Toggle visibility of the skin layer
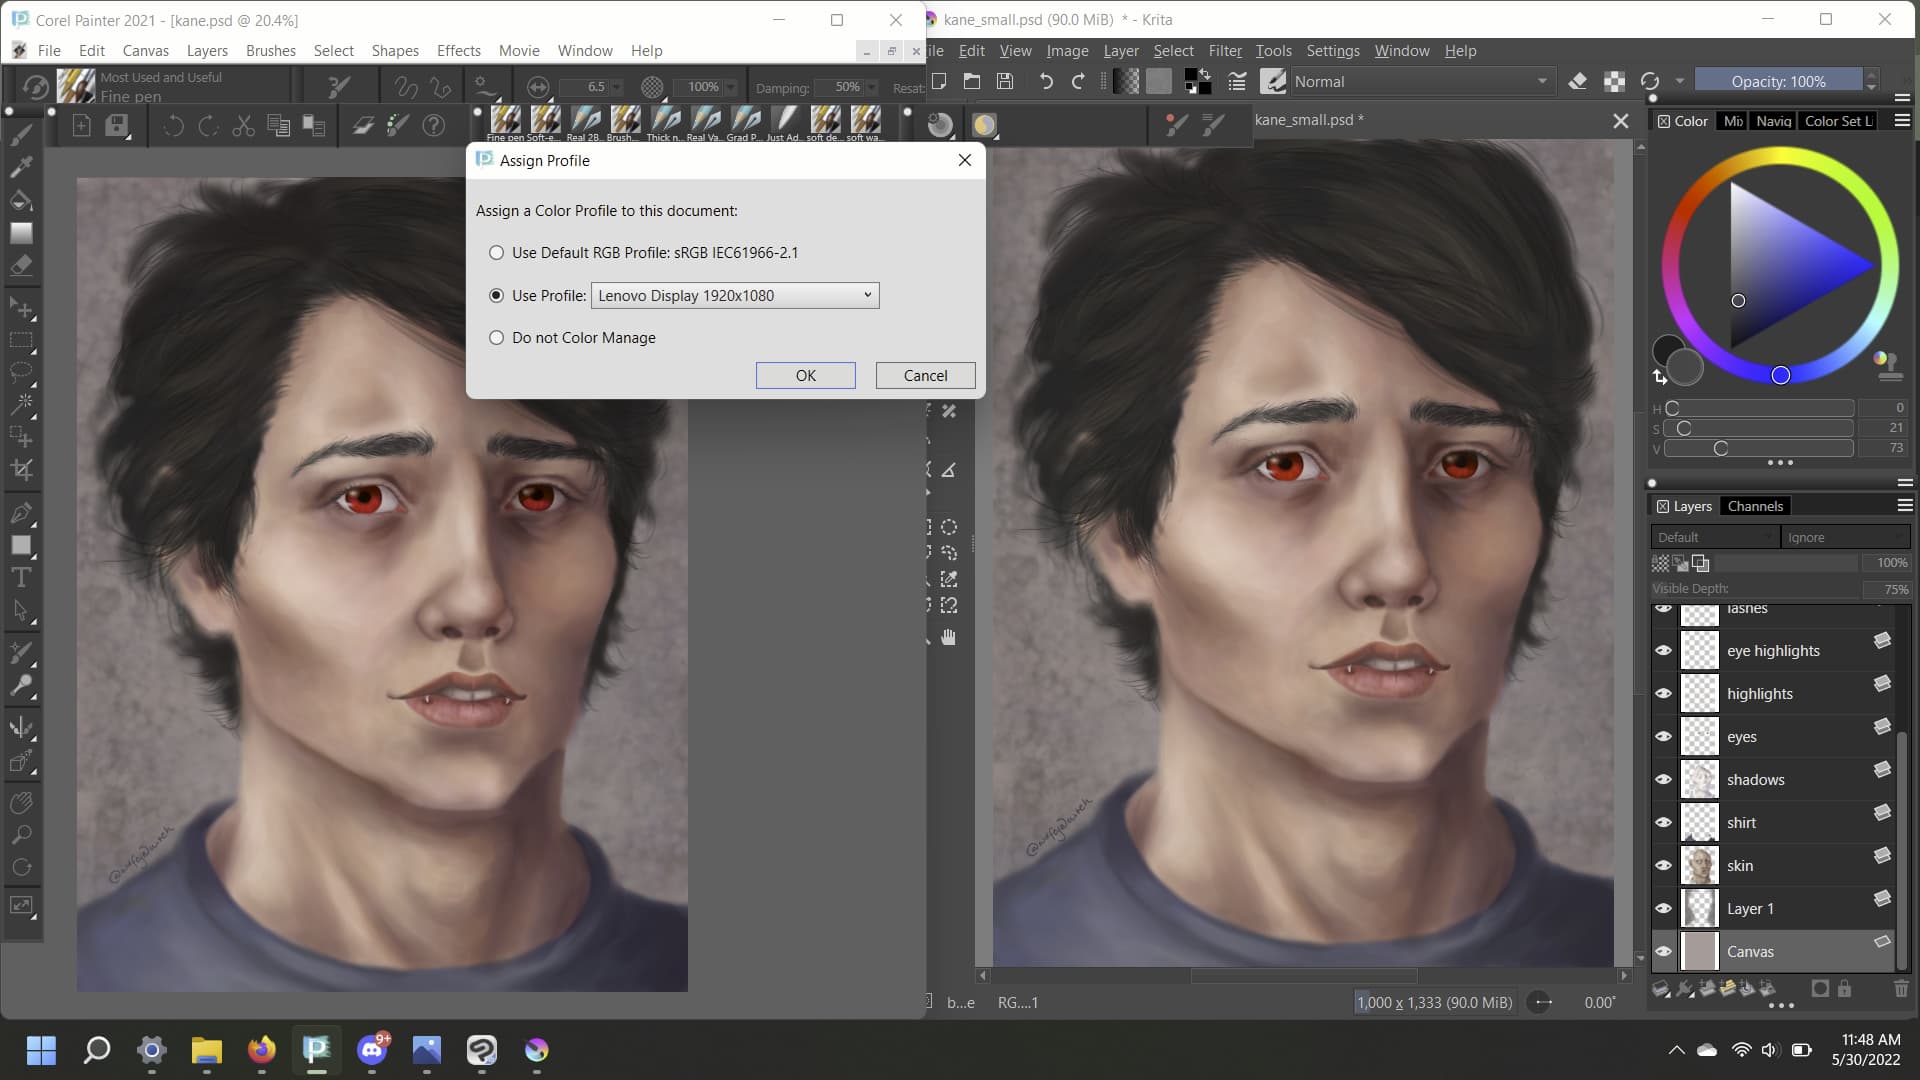The width and height of the screenshot is (1920, 1080). (x=1663, y=866)
